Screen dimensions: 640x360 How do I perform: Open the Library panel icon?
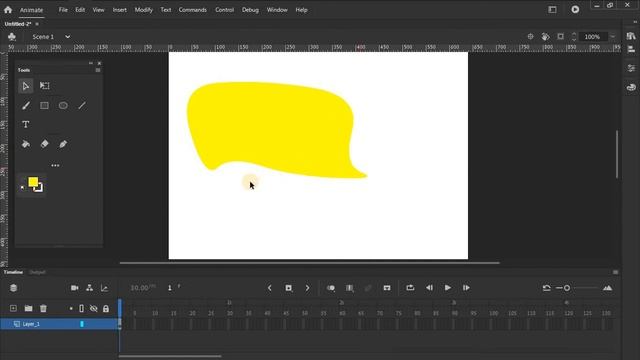point(631,36)
